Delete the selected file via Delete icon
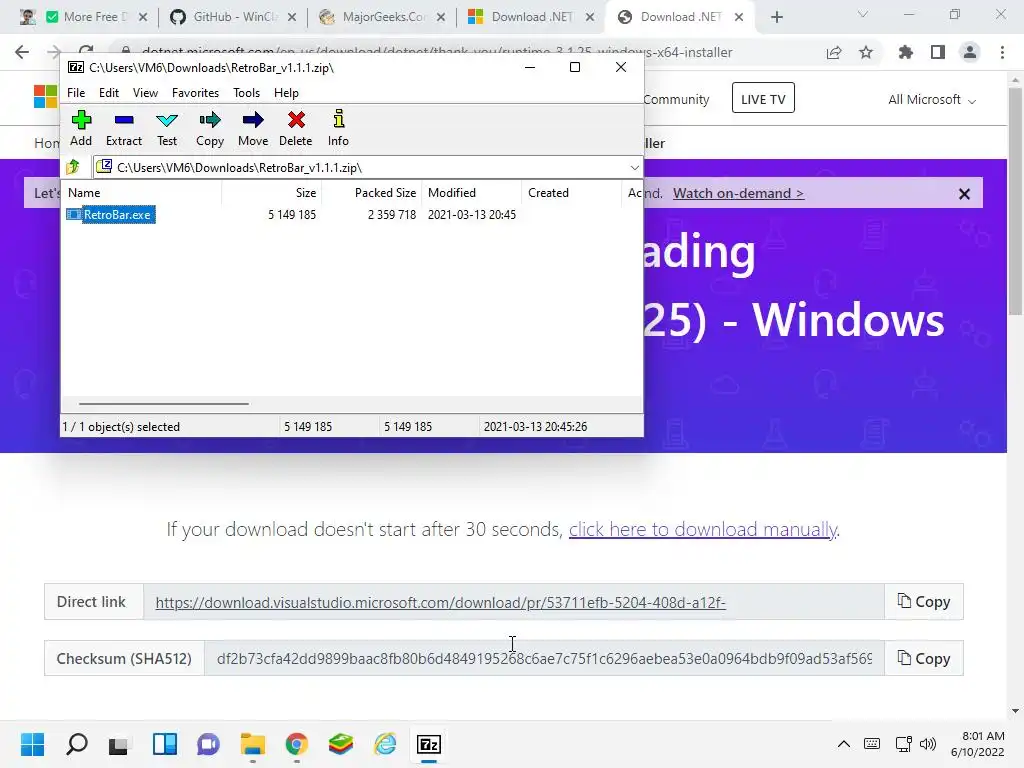The height and width of the screenshot is (768, 1024). (x=296, y=129)
